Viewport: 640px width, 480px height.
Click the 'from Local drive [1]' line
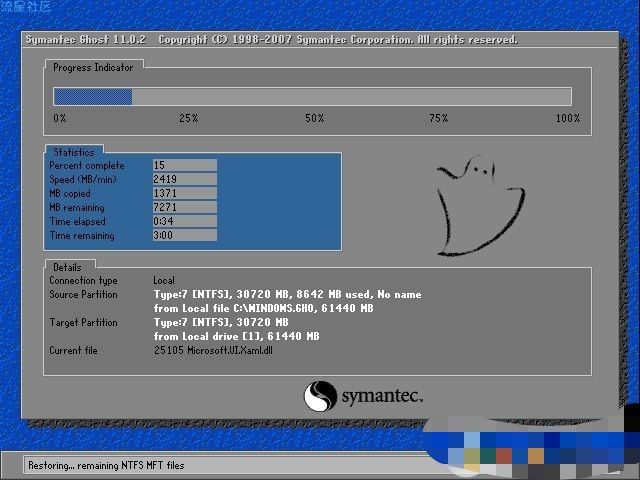236,336
